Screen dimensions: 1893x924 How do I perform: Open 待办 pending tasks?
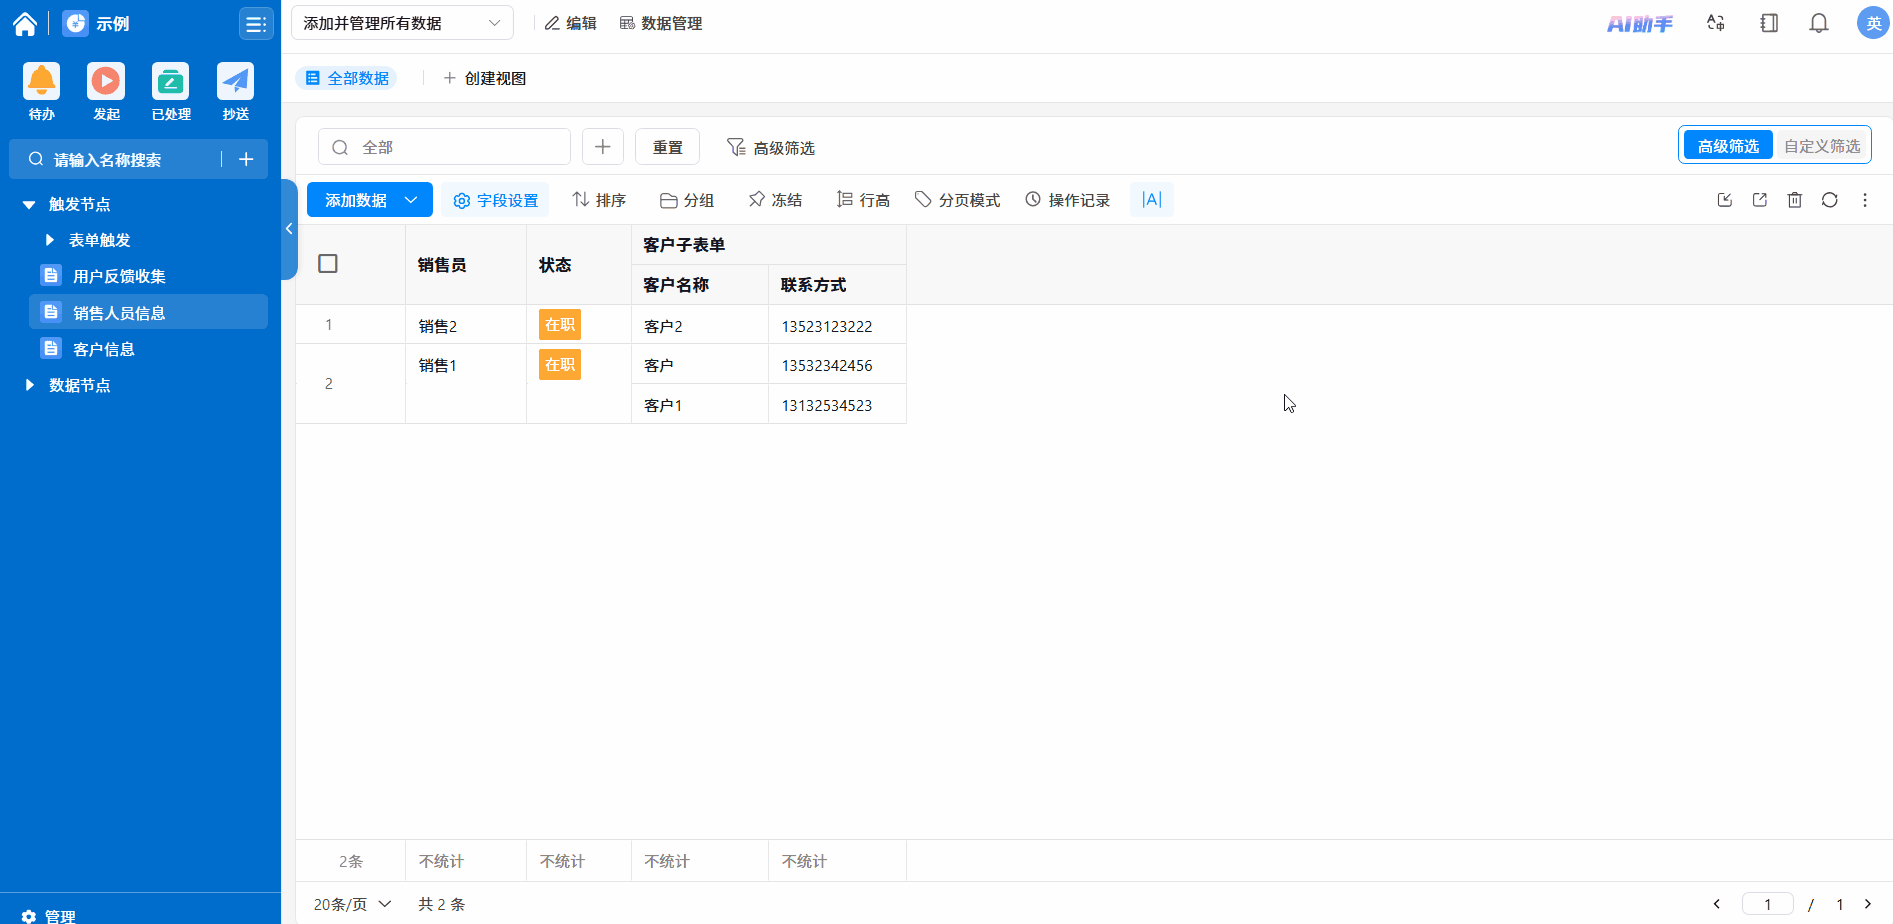tap(42, 92)
